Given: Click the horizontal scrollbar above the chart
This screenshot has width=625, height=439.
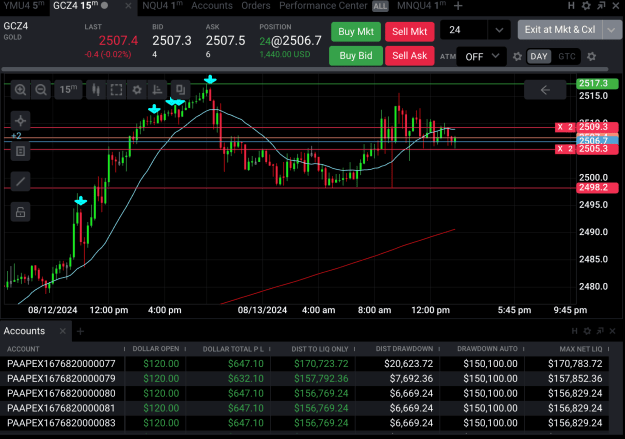Looking at the screenshot, I should tap(305, 69).
